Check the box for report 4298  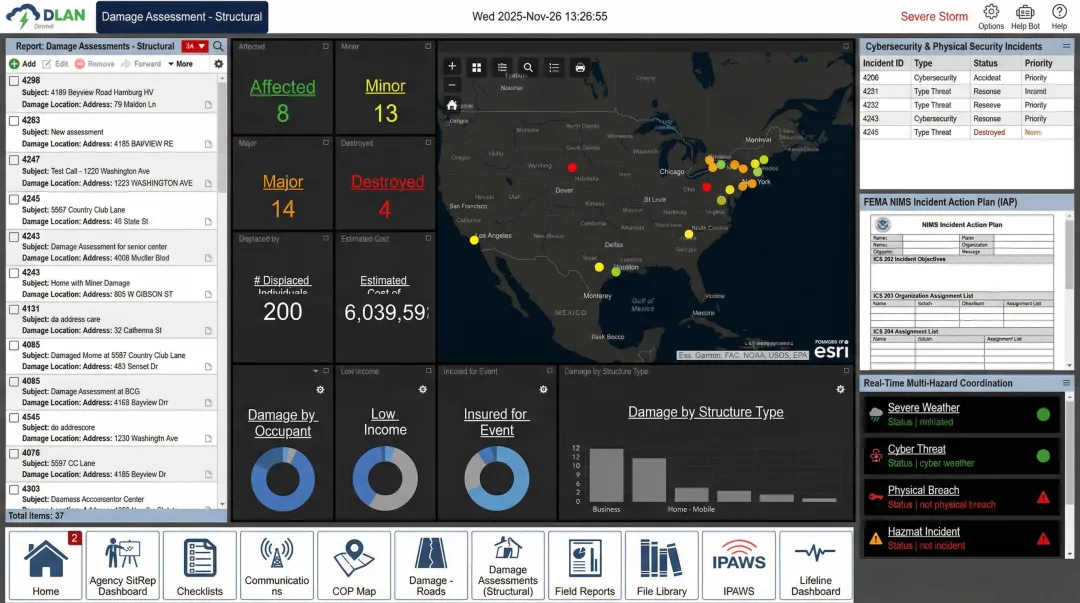coord(14,80)
